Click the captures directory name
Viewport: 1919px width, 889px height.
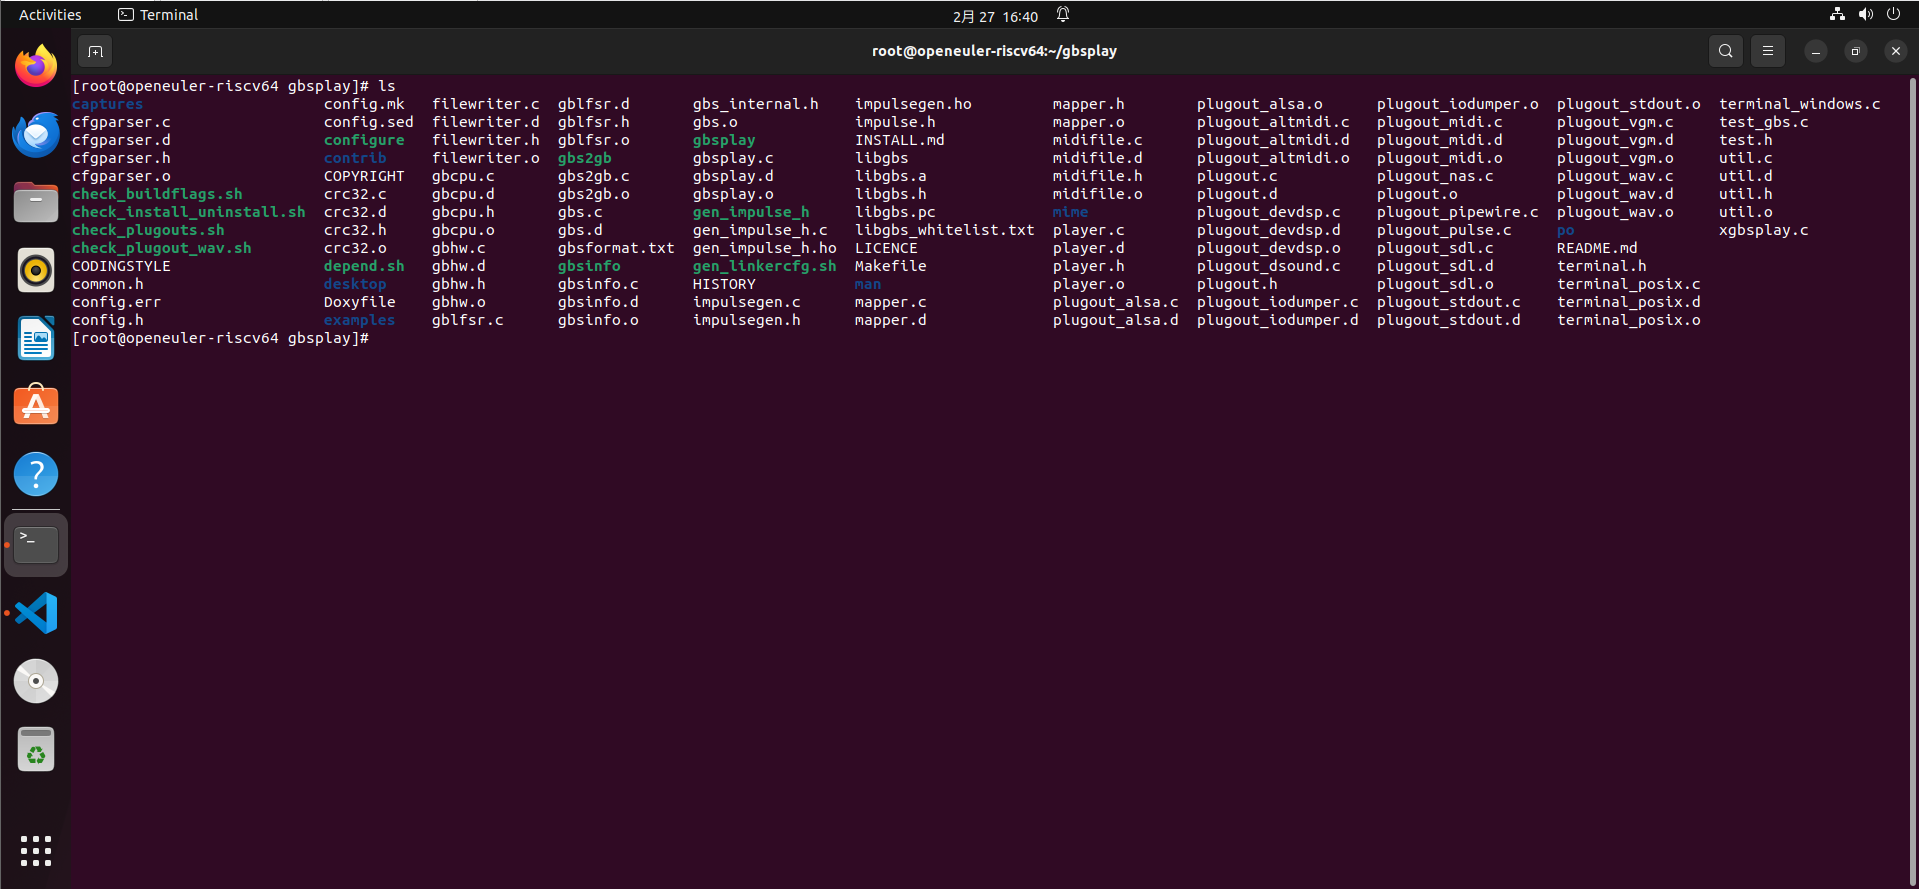tap(107, 104)
